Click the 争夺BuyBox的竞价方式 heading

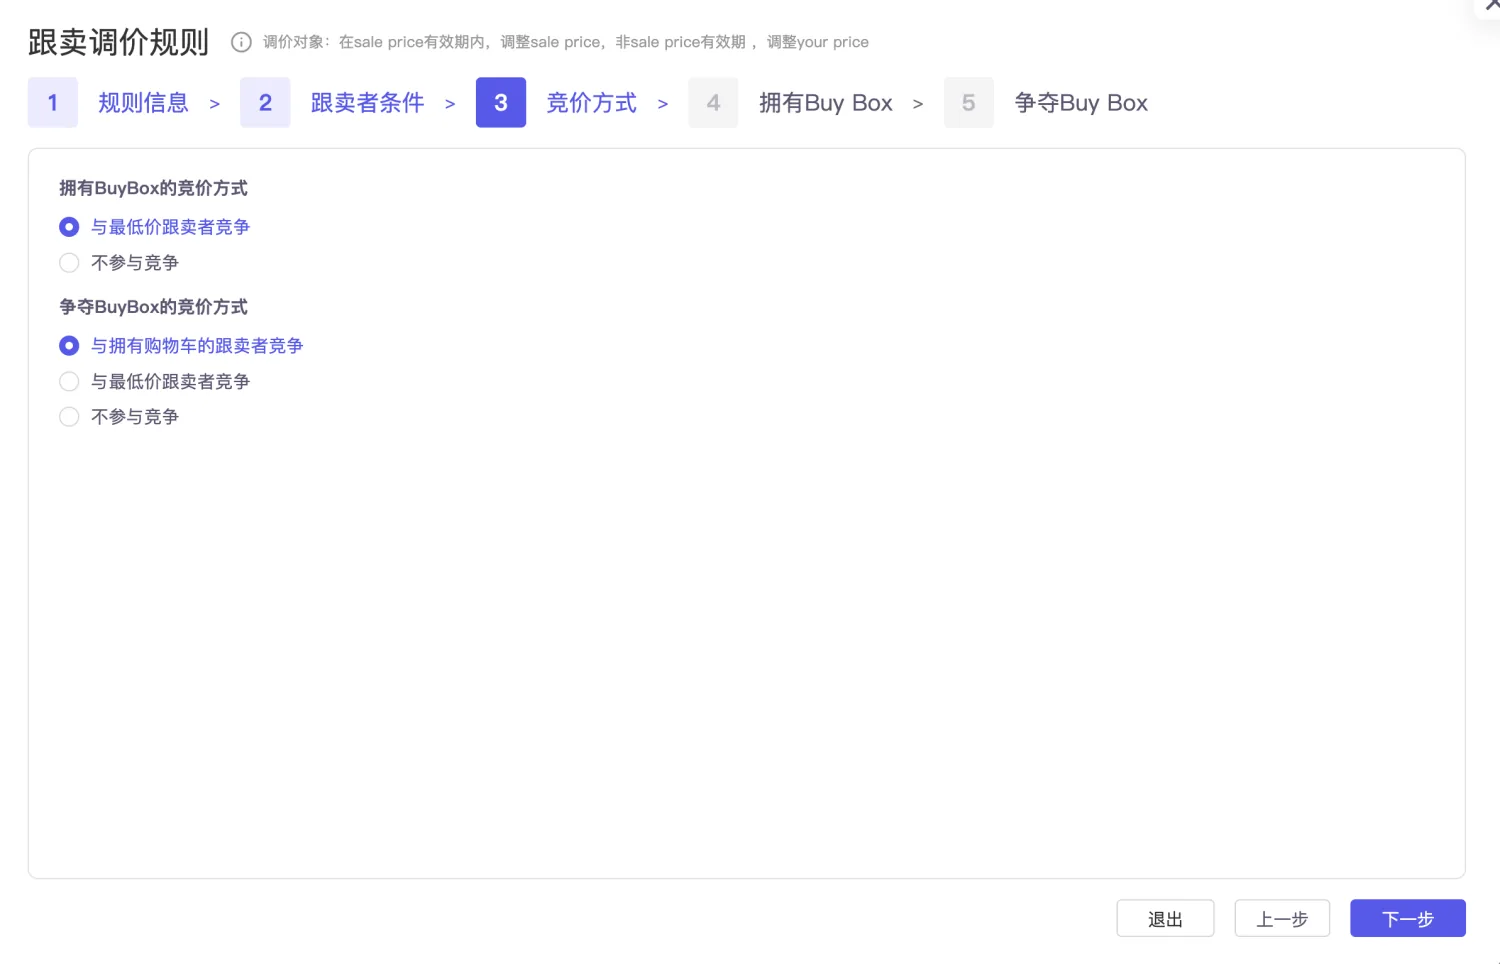coord(153,307)
